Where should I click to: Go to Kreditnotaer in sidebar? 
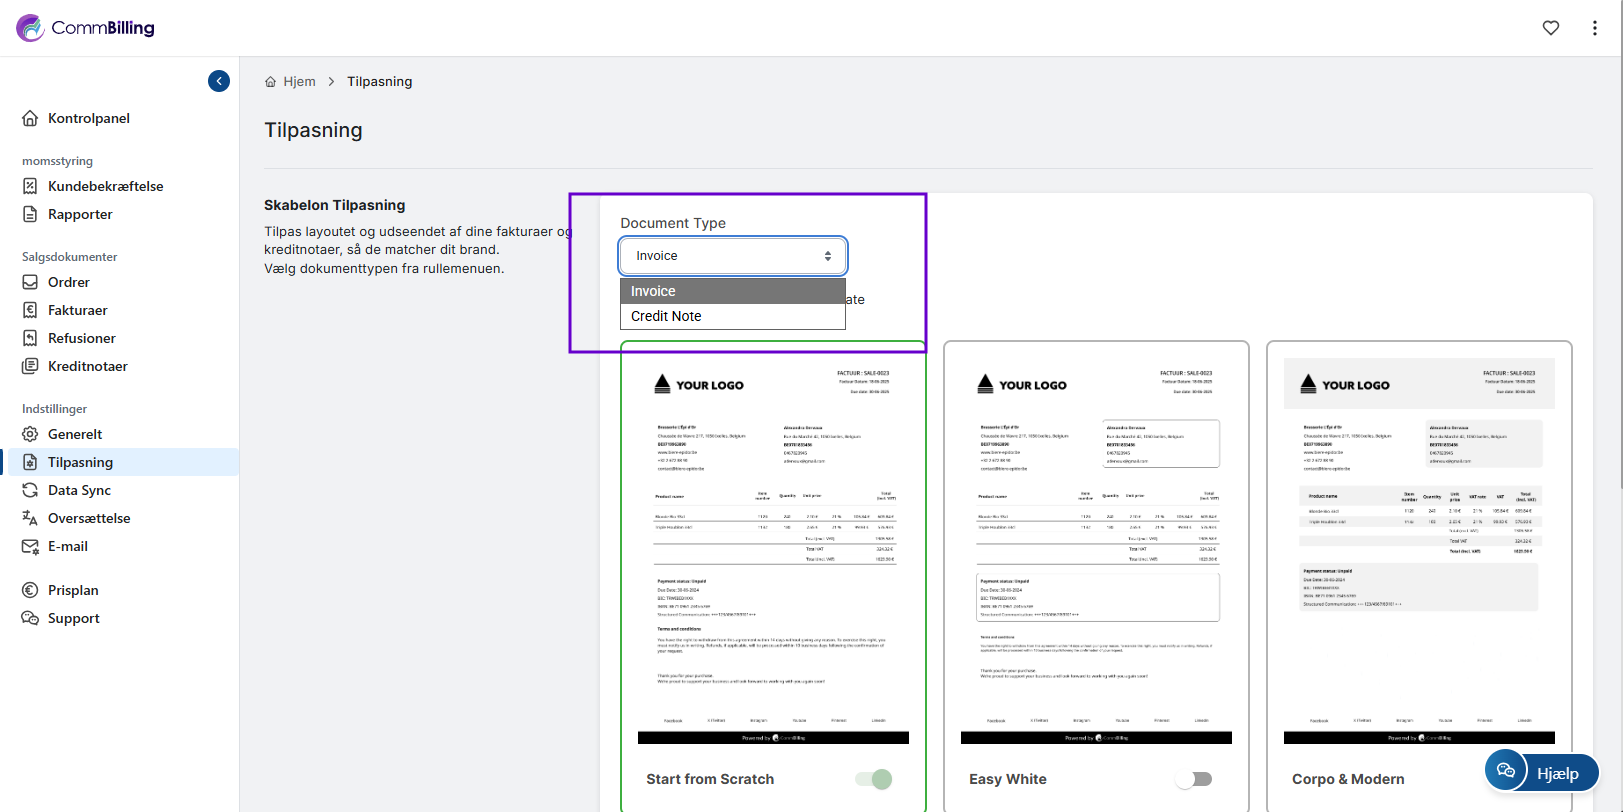click(x=87, y=366)
